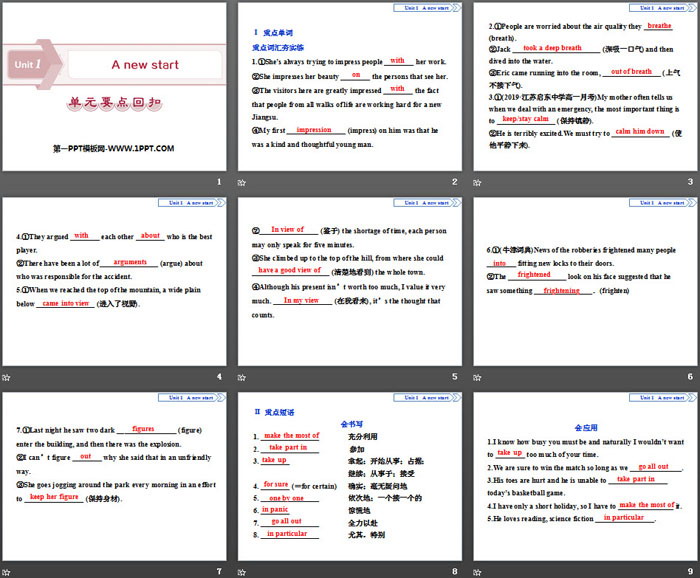
Task: Click the animation star icon under slide 4
Action: [6, 378]
